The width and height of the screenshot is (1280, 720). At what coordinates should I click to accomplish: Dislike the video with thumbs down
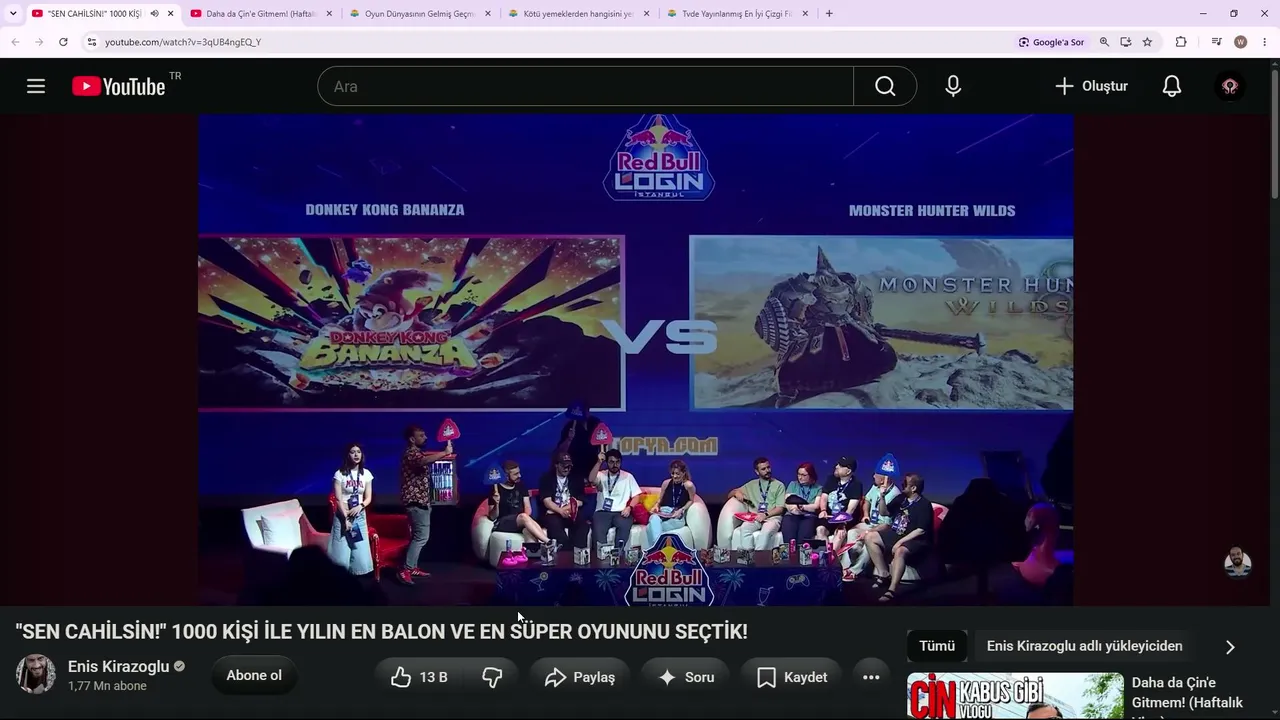coord(492,677)
